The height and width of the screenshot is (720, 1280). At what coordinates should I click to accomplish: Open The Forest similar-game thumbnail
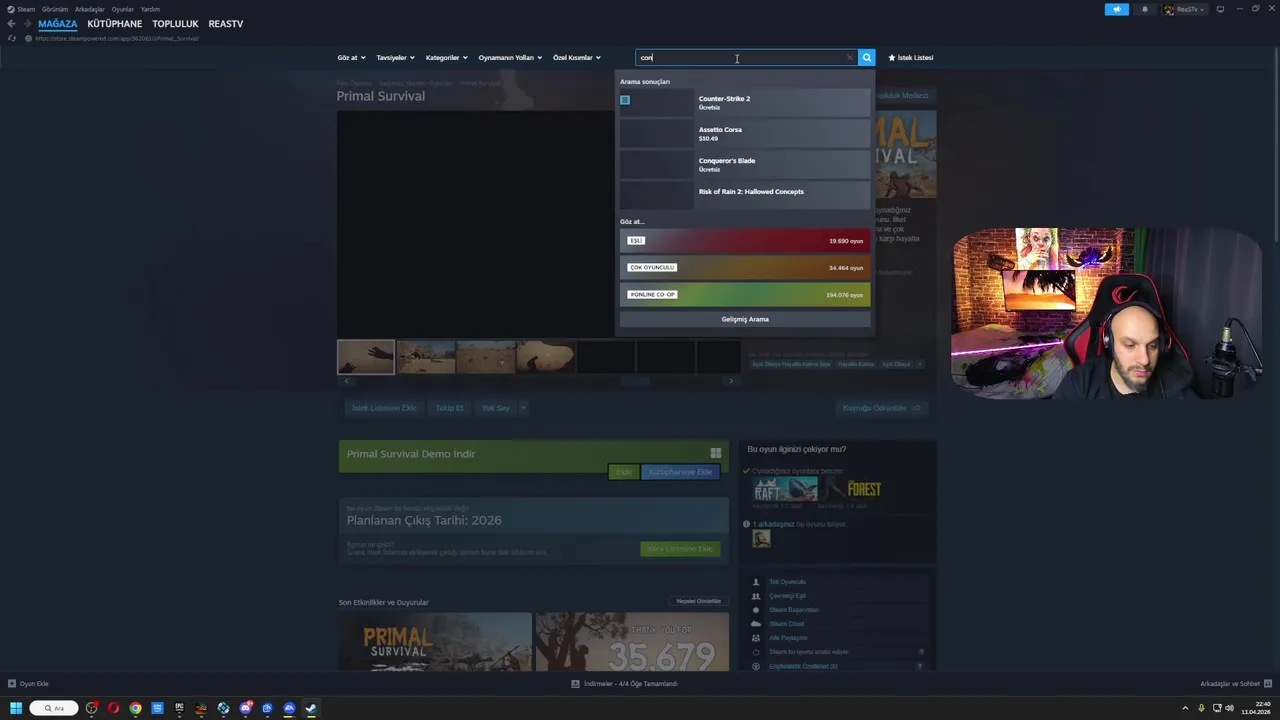(853, 489)
